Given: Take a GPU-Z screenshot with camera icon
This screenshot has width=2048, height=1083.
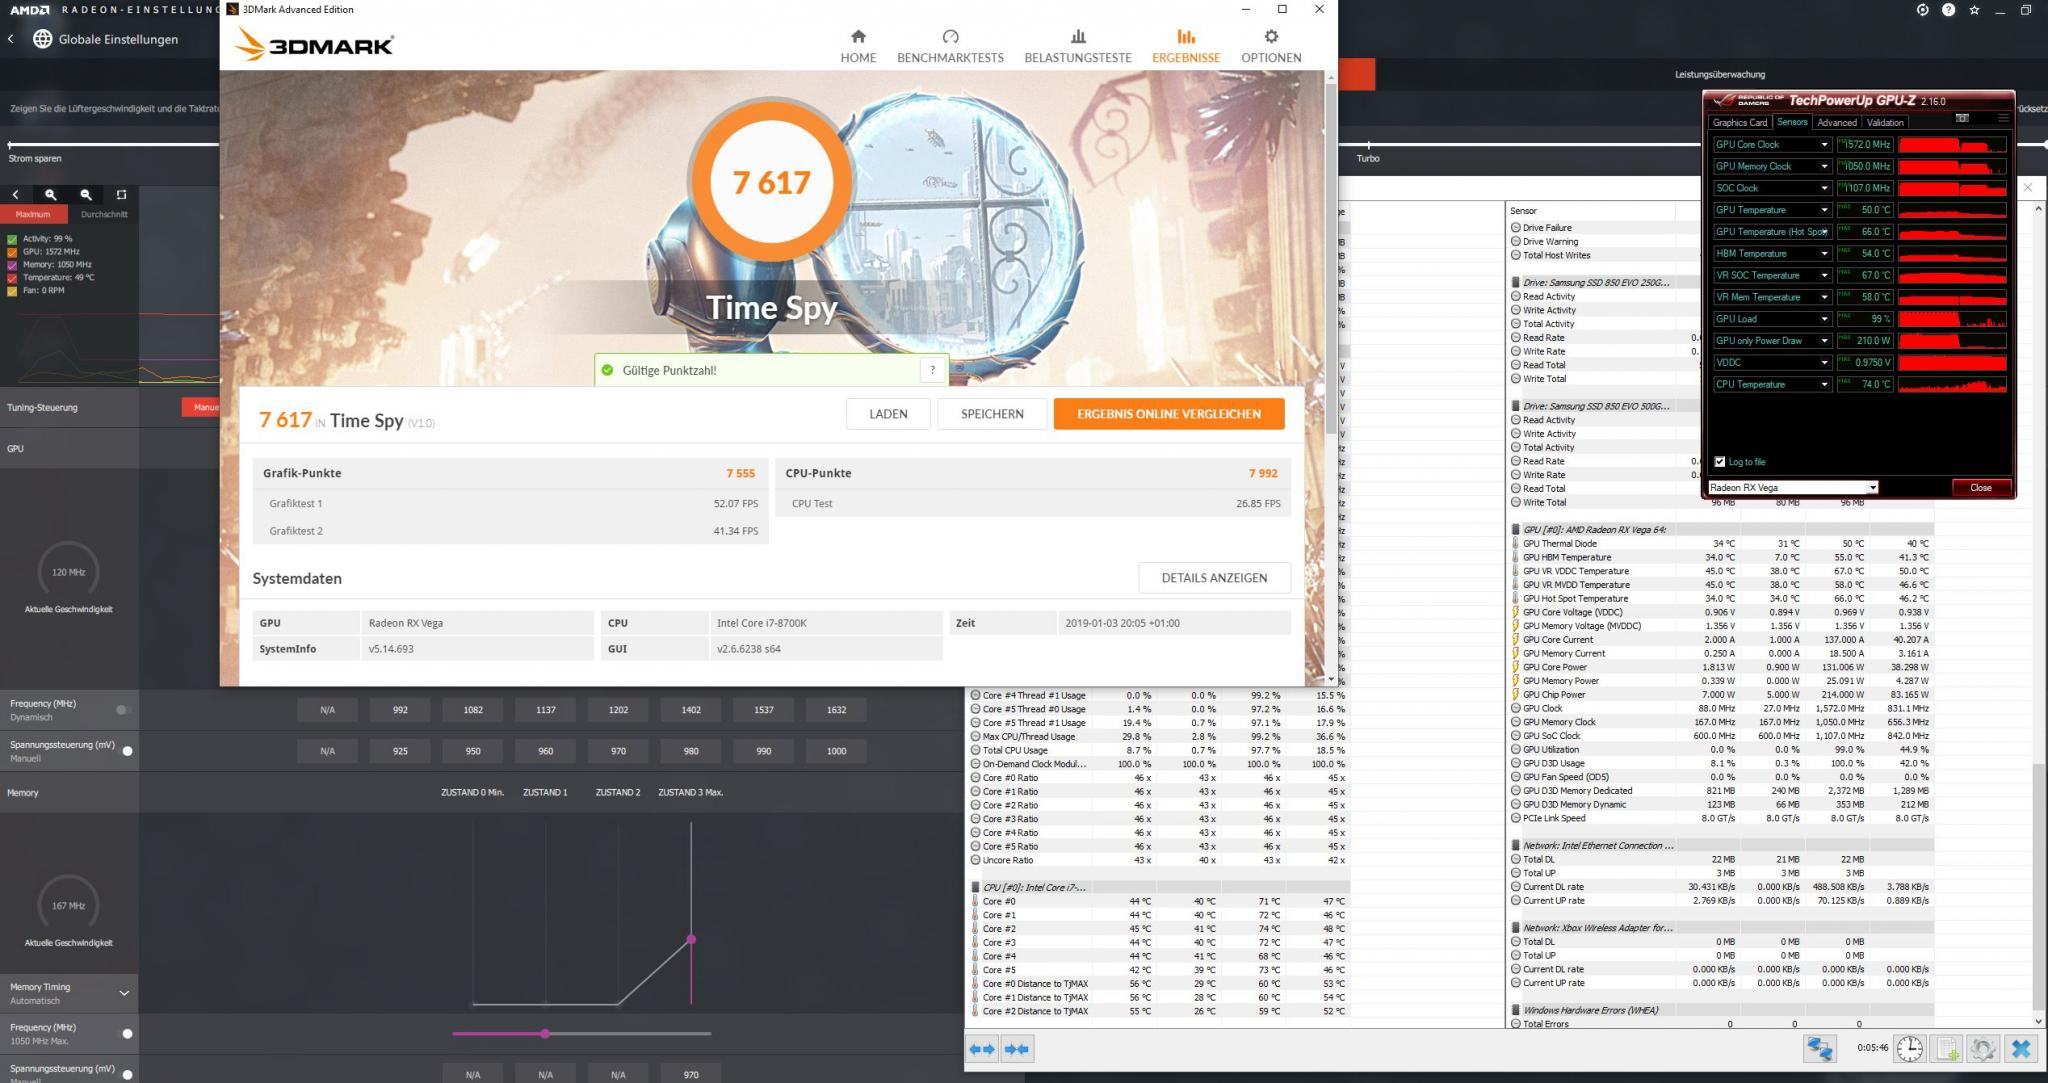Looking at the screenshot, I should [1962, 118].
